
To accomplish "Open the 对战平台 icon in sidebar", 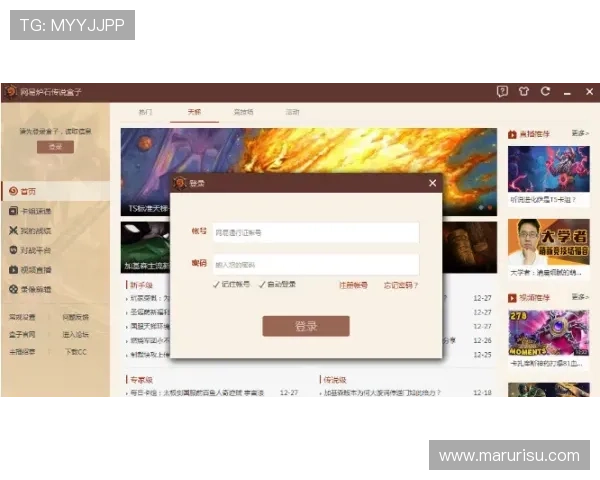I will 13,250.
